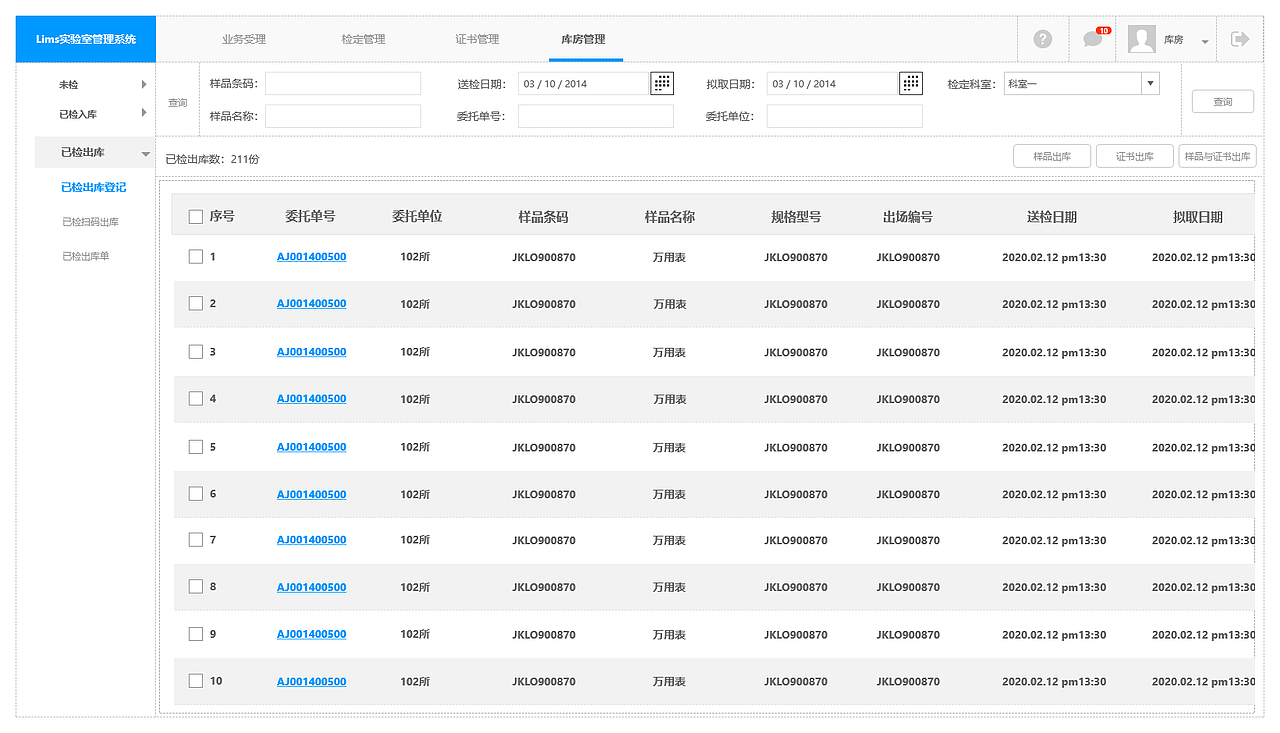1280x733 pixels.
Task: Open order link AJ001400500 in row 7
Action: pyautogui.click(x=312, y=540)
